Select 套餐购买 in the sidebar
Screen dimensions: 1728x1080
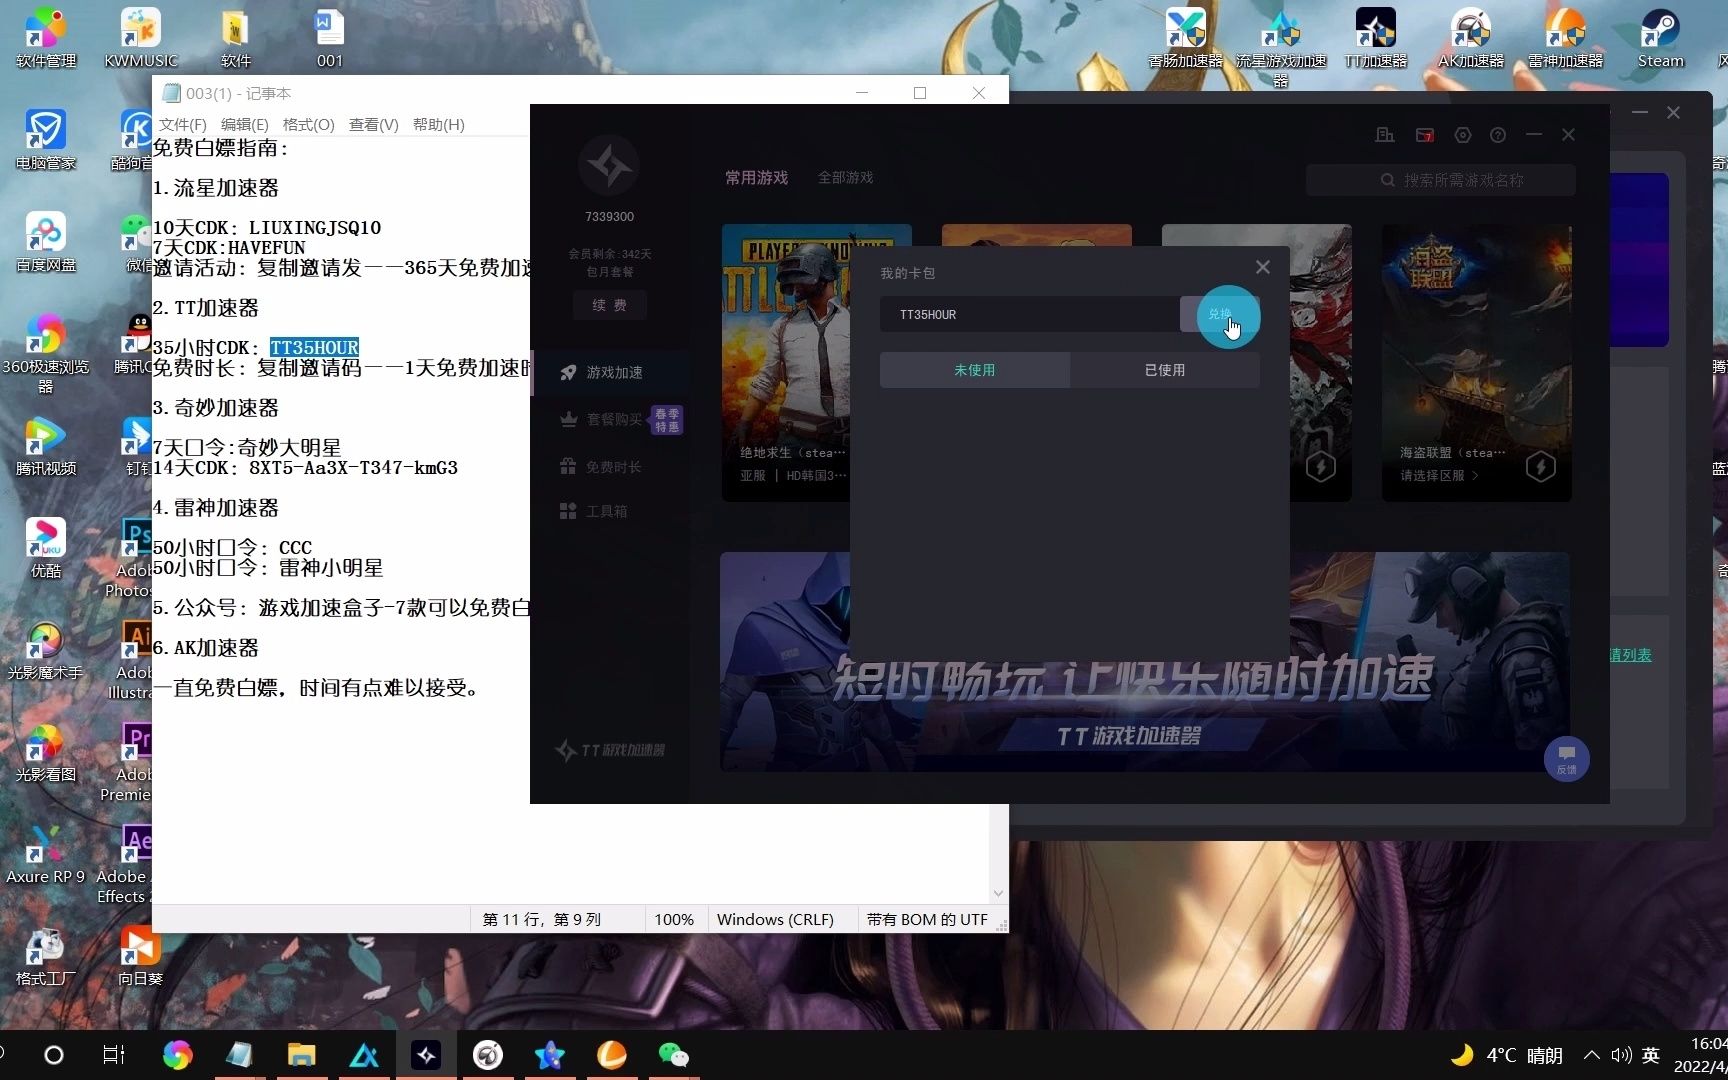(612, 420)
